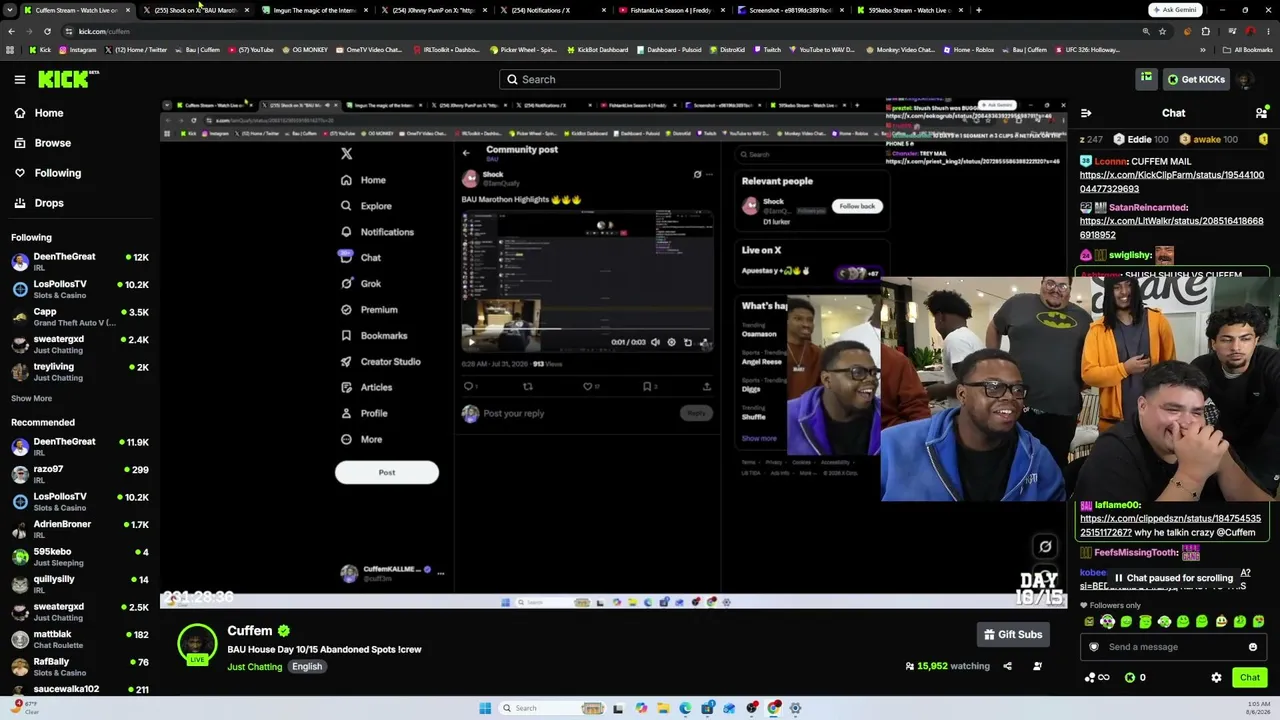The width and height of the screenshot is (1280, 720).
Task: Open the Just Chatting category link
Action: point(255,667)
